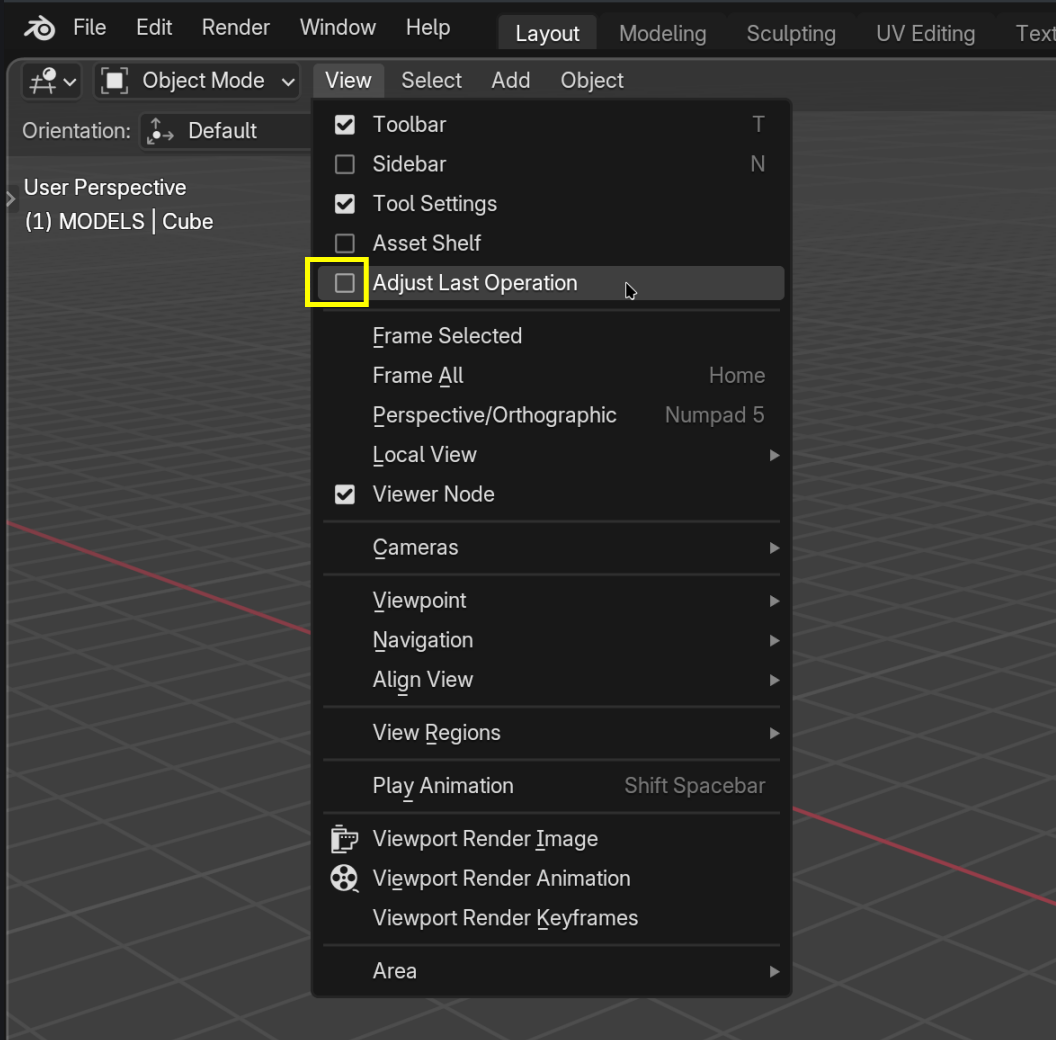Screen dimensions: 1056x1040
Task: Click Play Animation menu entry
Action: click(x=443, y=786)
